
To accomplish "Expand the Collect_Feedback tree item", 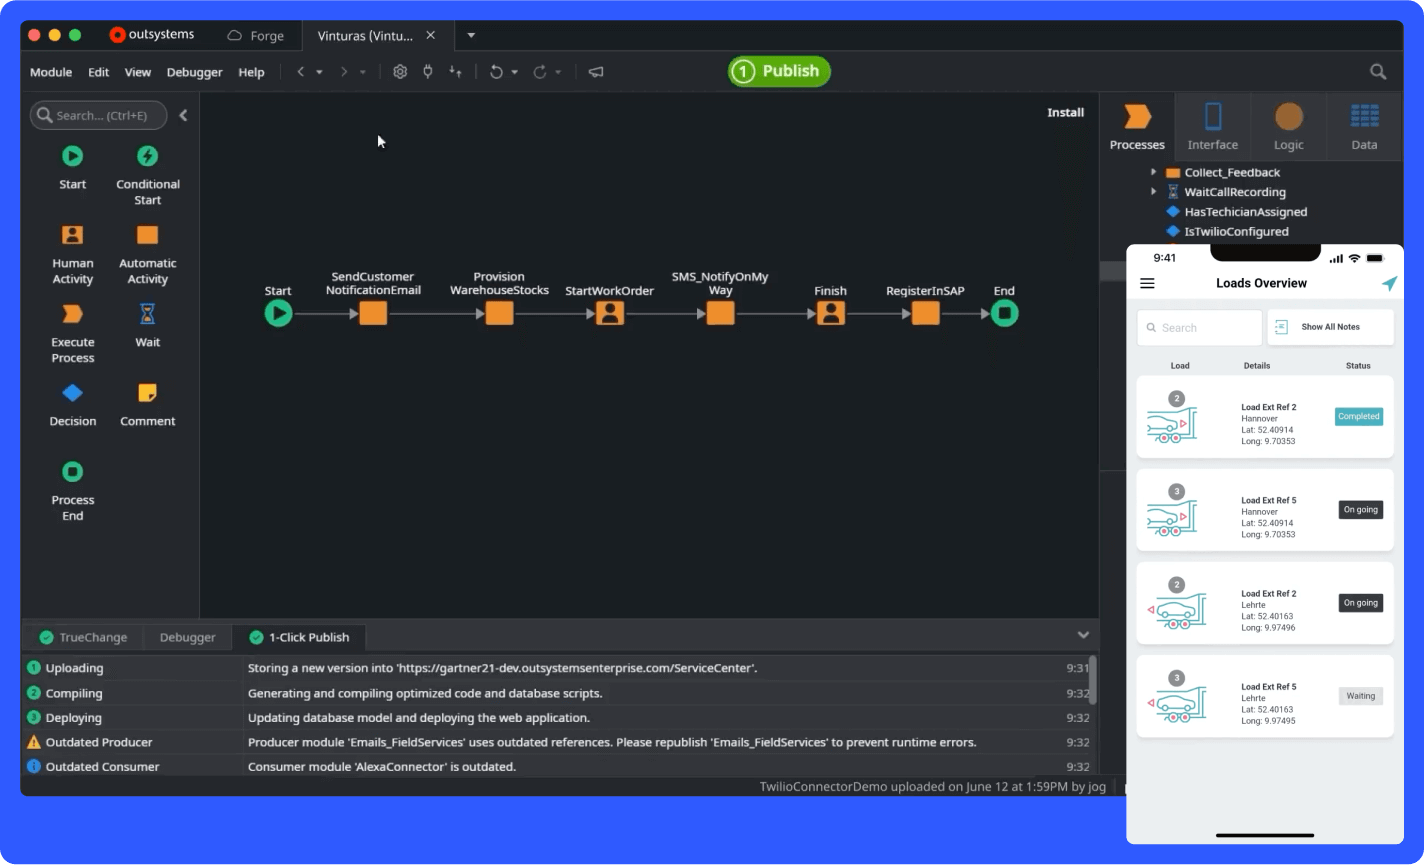I will pyautogui.click(x=1153, y=173).
